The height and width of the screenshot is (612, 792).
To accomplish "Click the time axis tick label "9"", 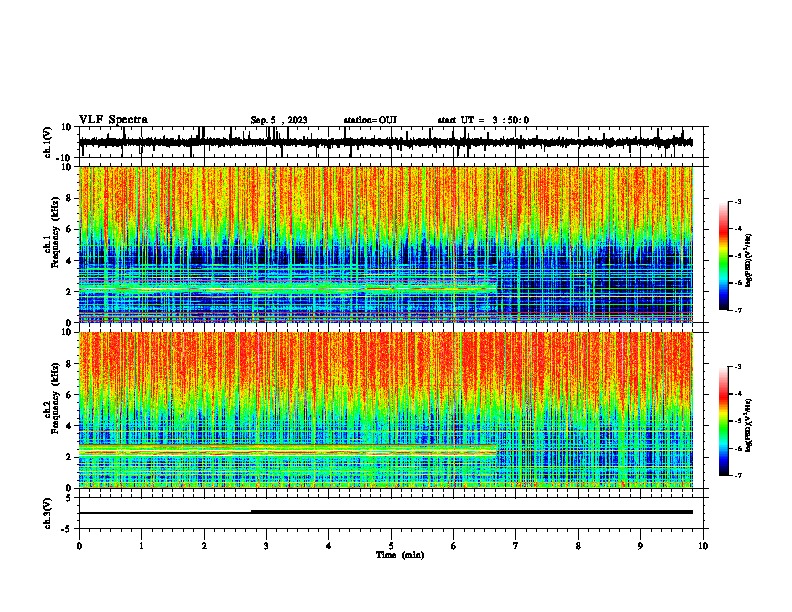I will [640, 546].
